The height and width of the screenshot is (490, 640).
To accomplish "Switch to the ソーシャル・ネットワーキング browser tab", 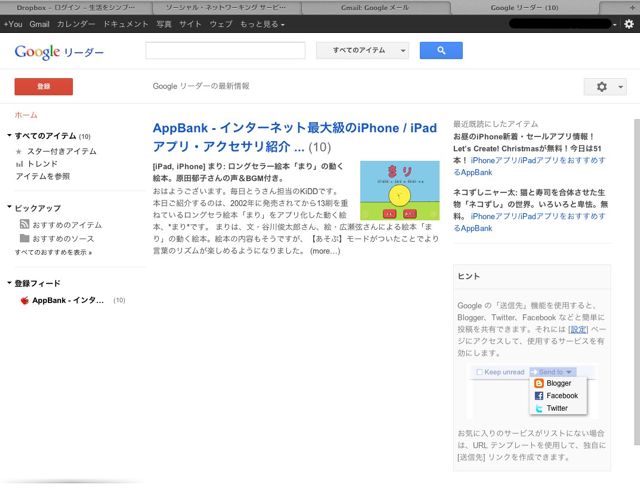I will (226, 7).
